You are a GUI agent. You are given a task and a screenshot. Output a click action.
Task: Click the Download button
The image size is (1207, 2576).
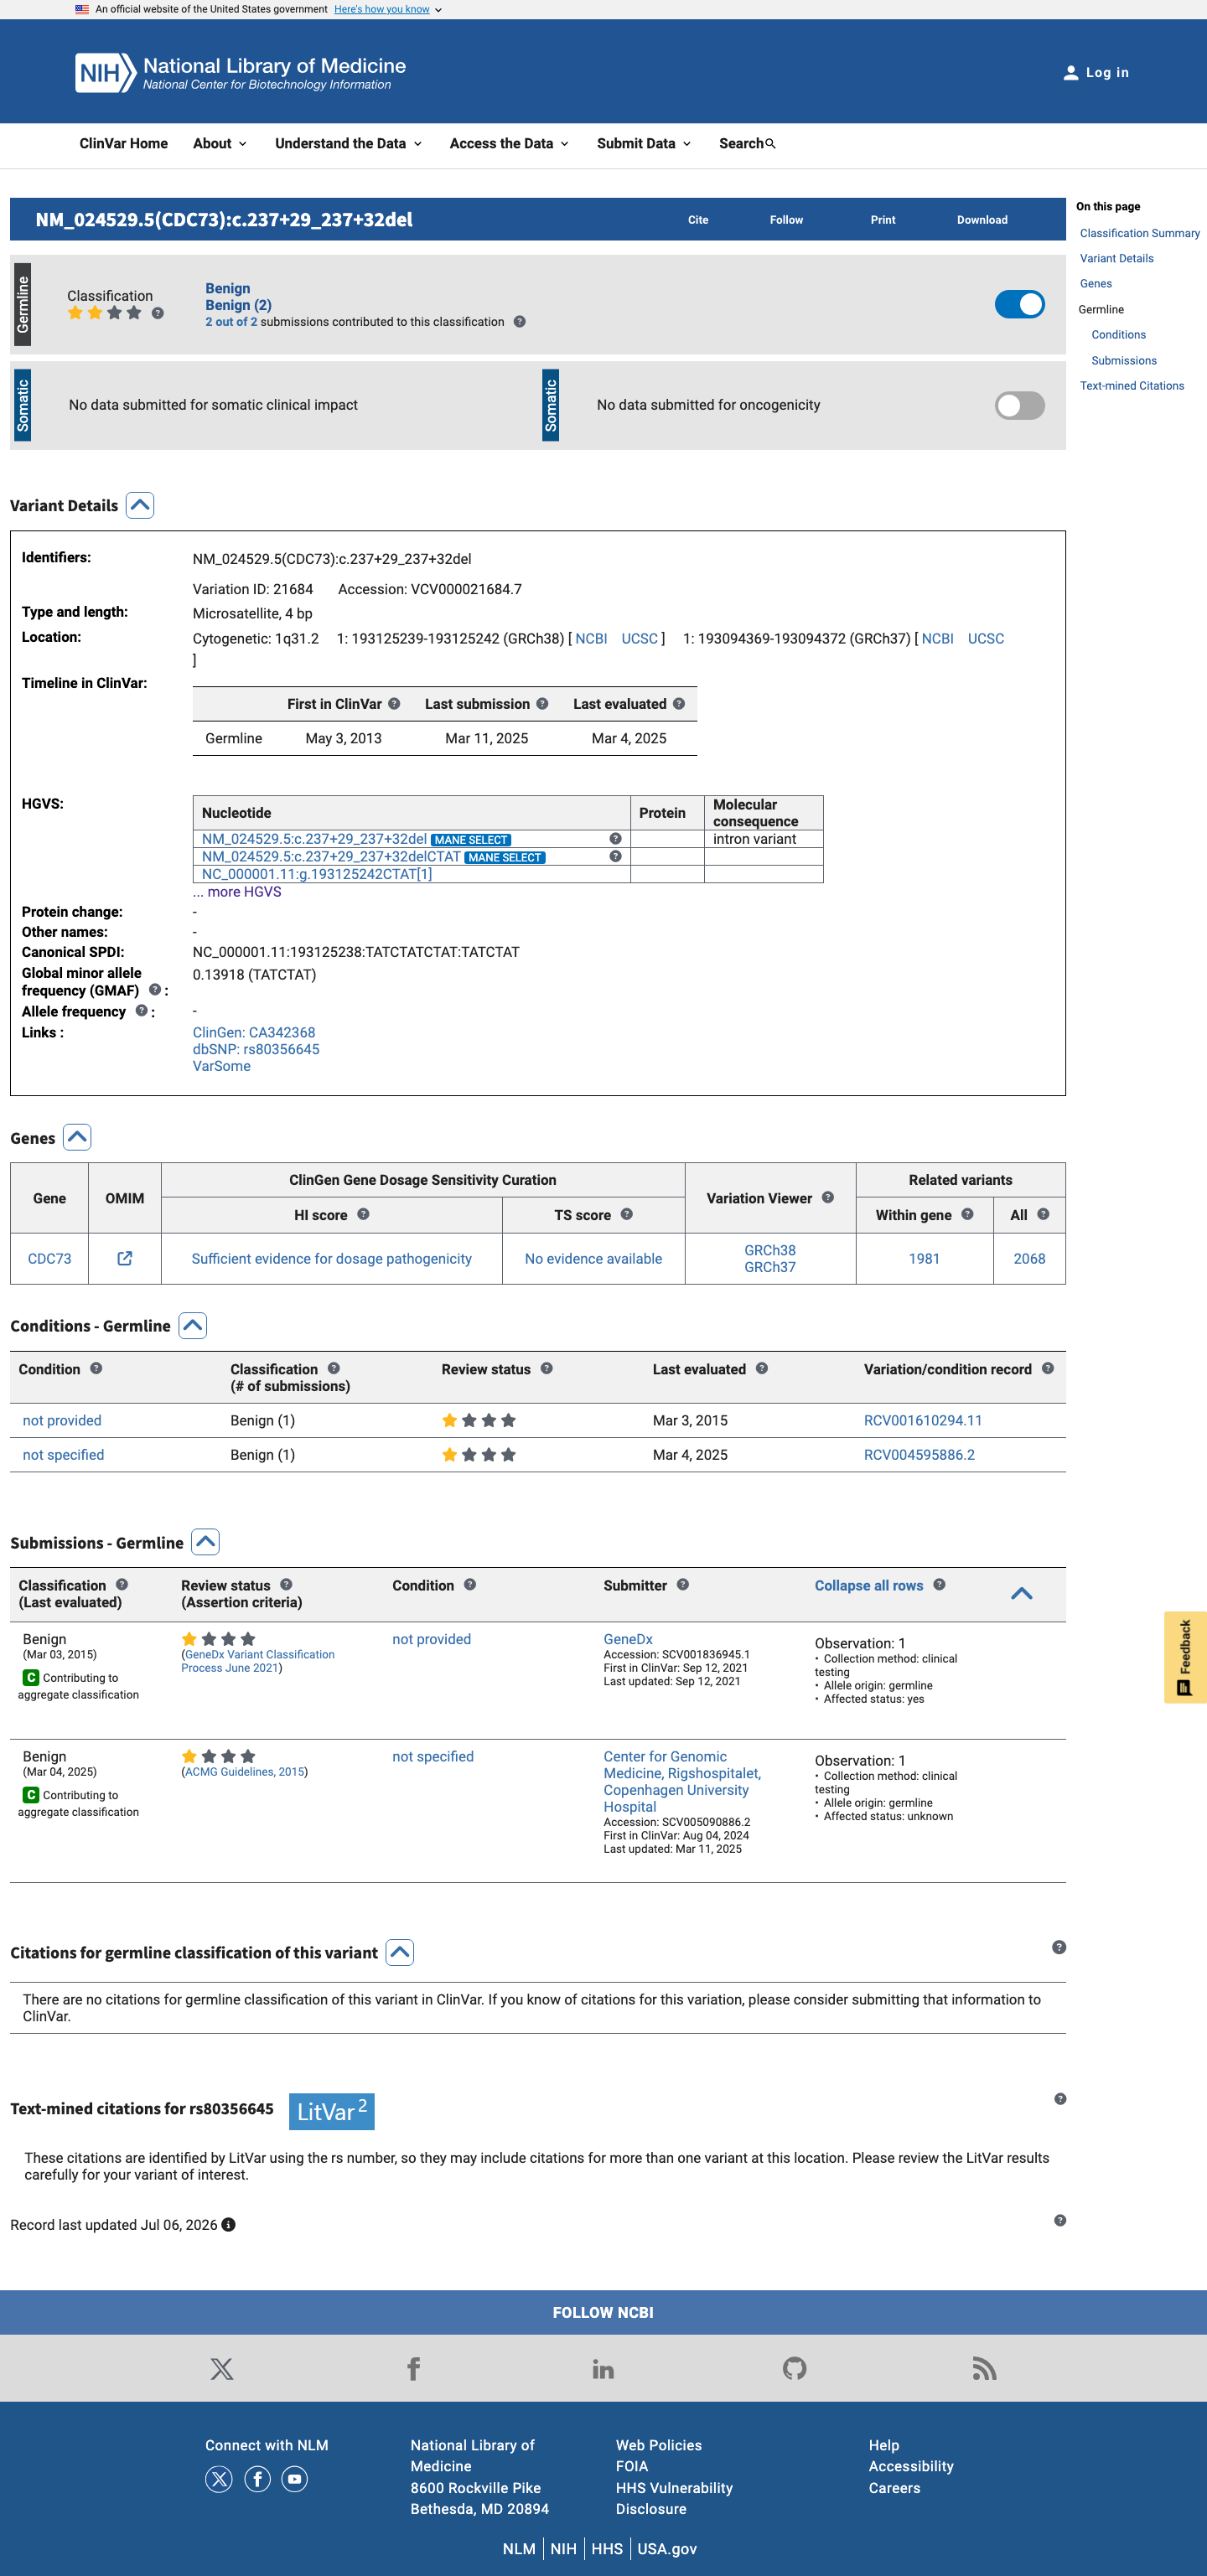(x=982, y=220)
